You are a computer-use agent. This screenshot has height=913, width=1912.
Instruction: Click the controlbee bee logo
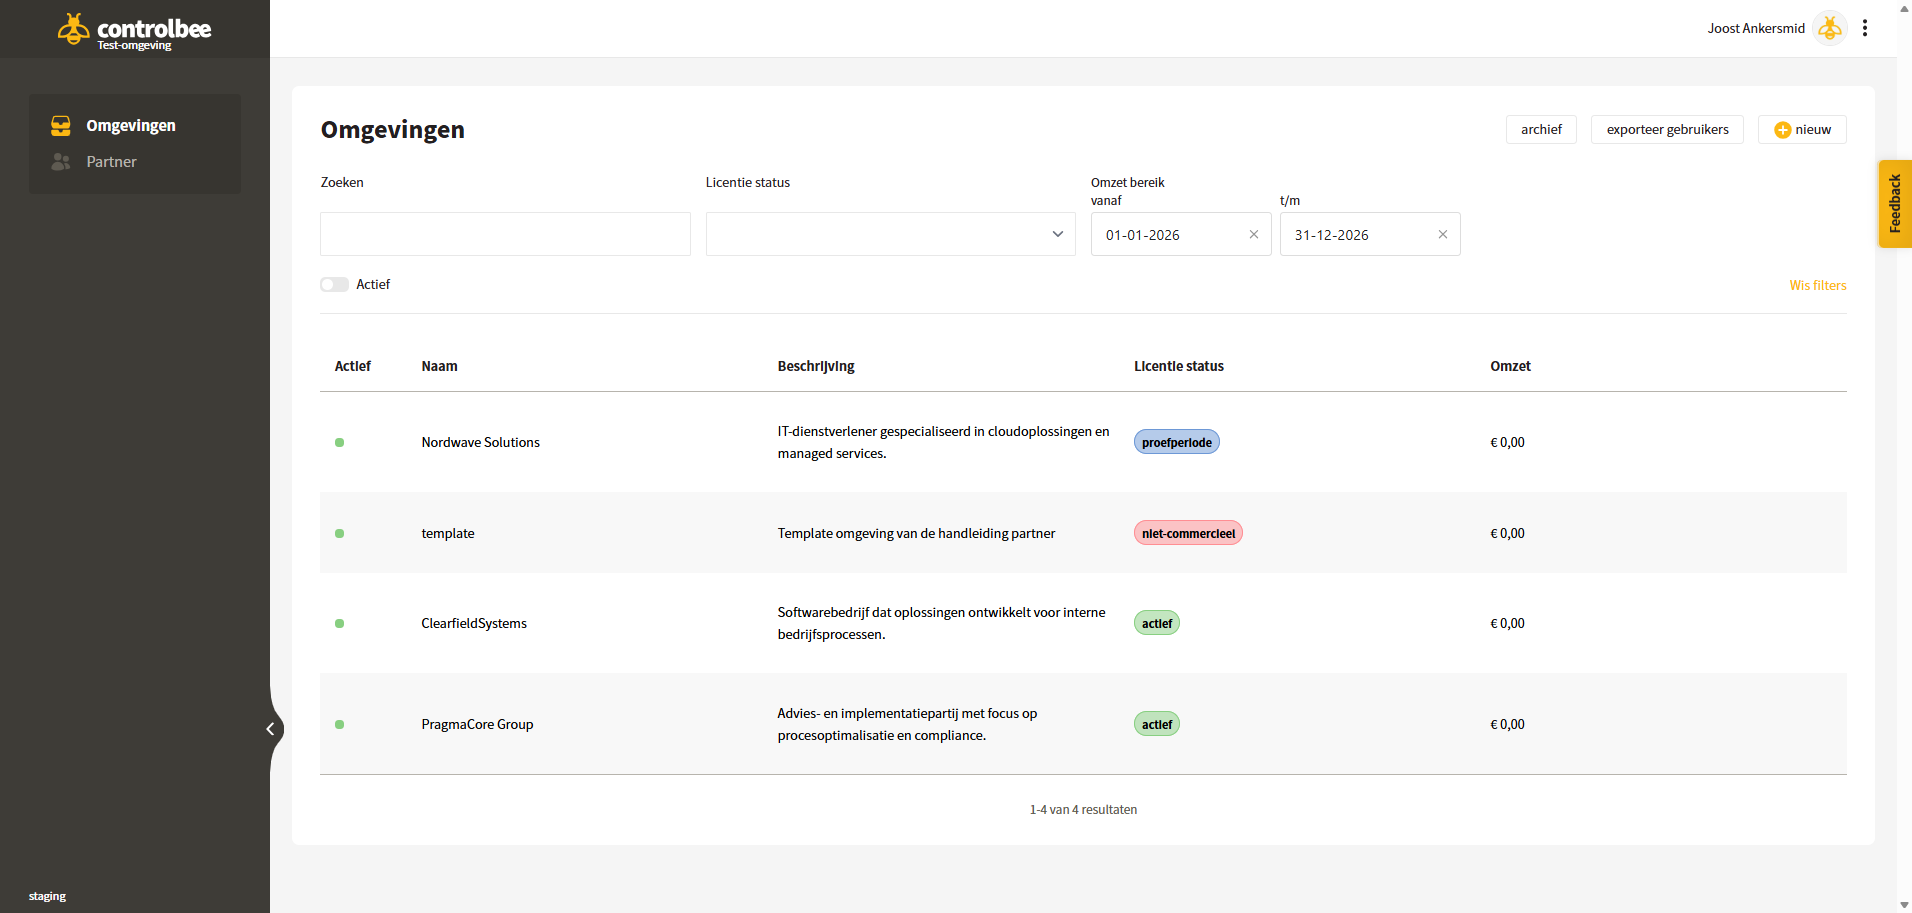pyautogui.click(x=73, y=29)
